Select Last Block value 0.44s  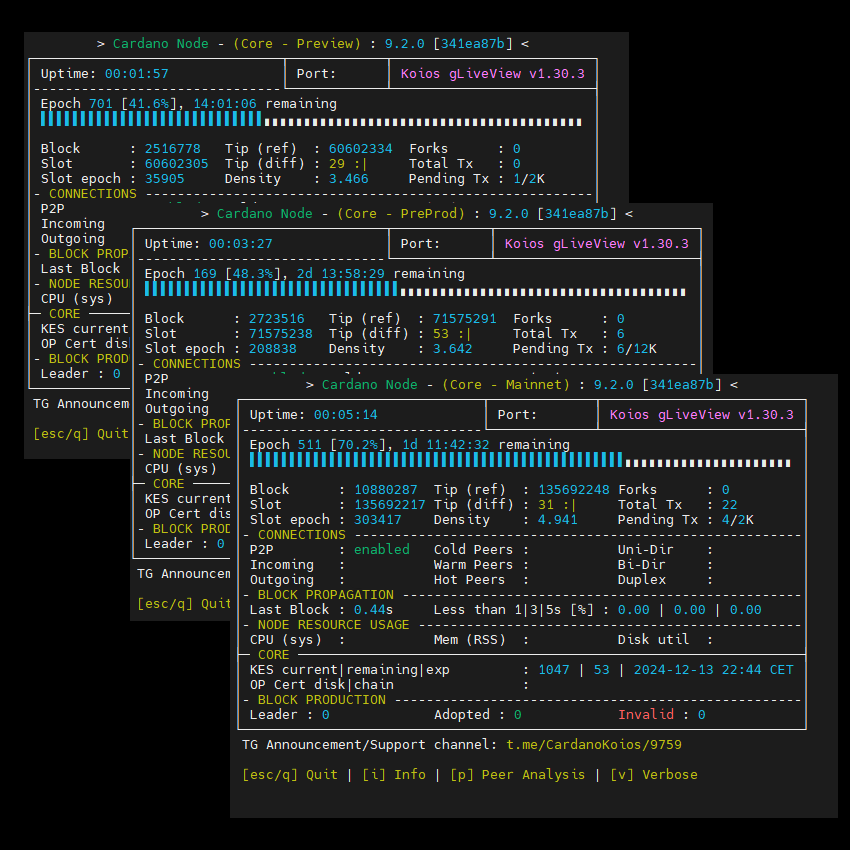coord(374,610)
